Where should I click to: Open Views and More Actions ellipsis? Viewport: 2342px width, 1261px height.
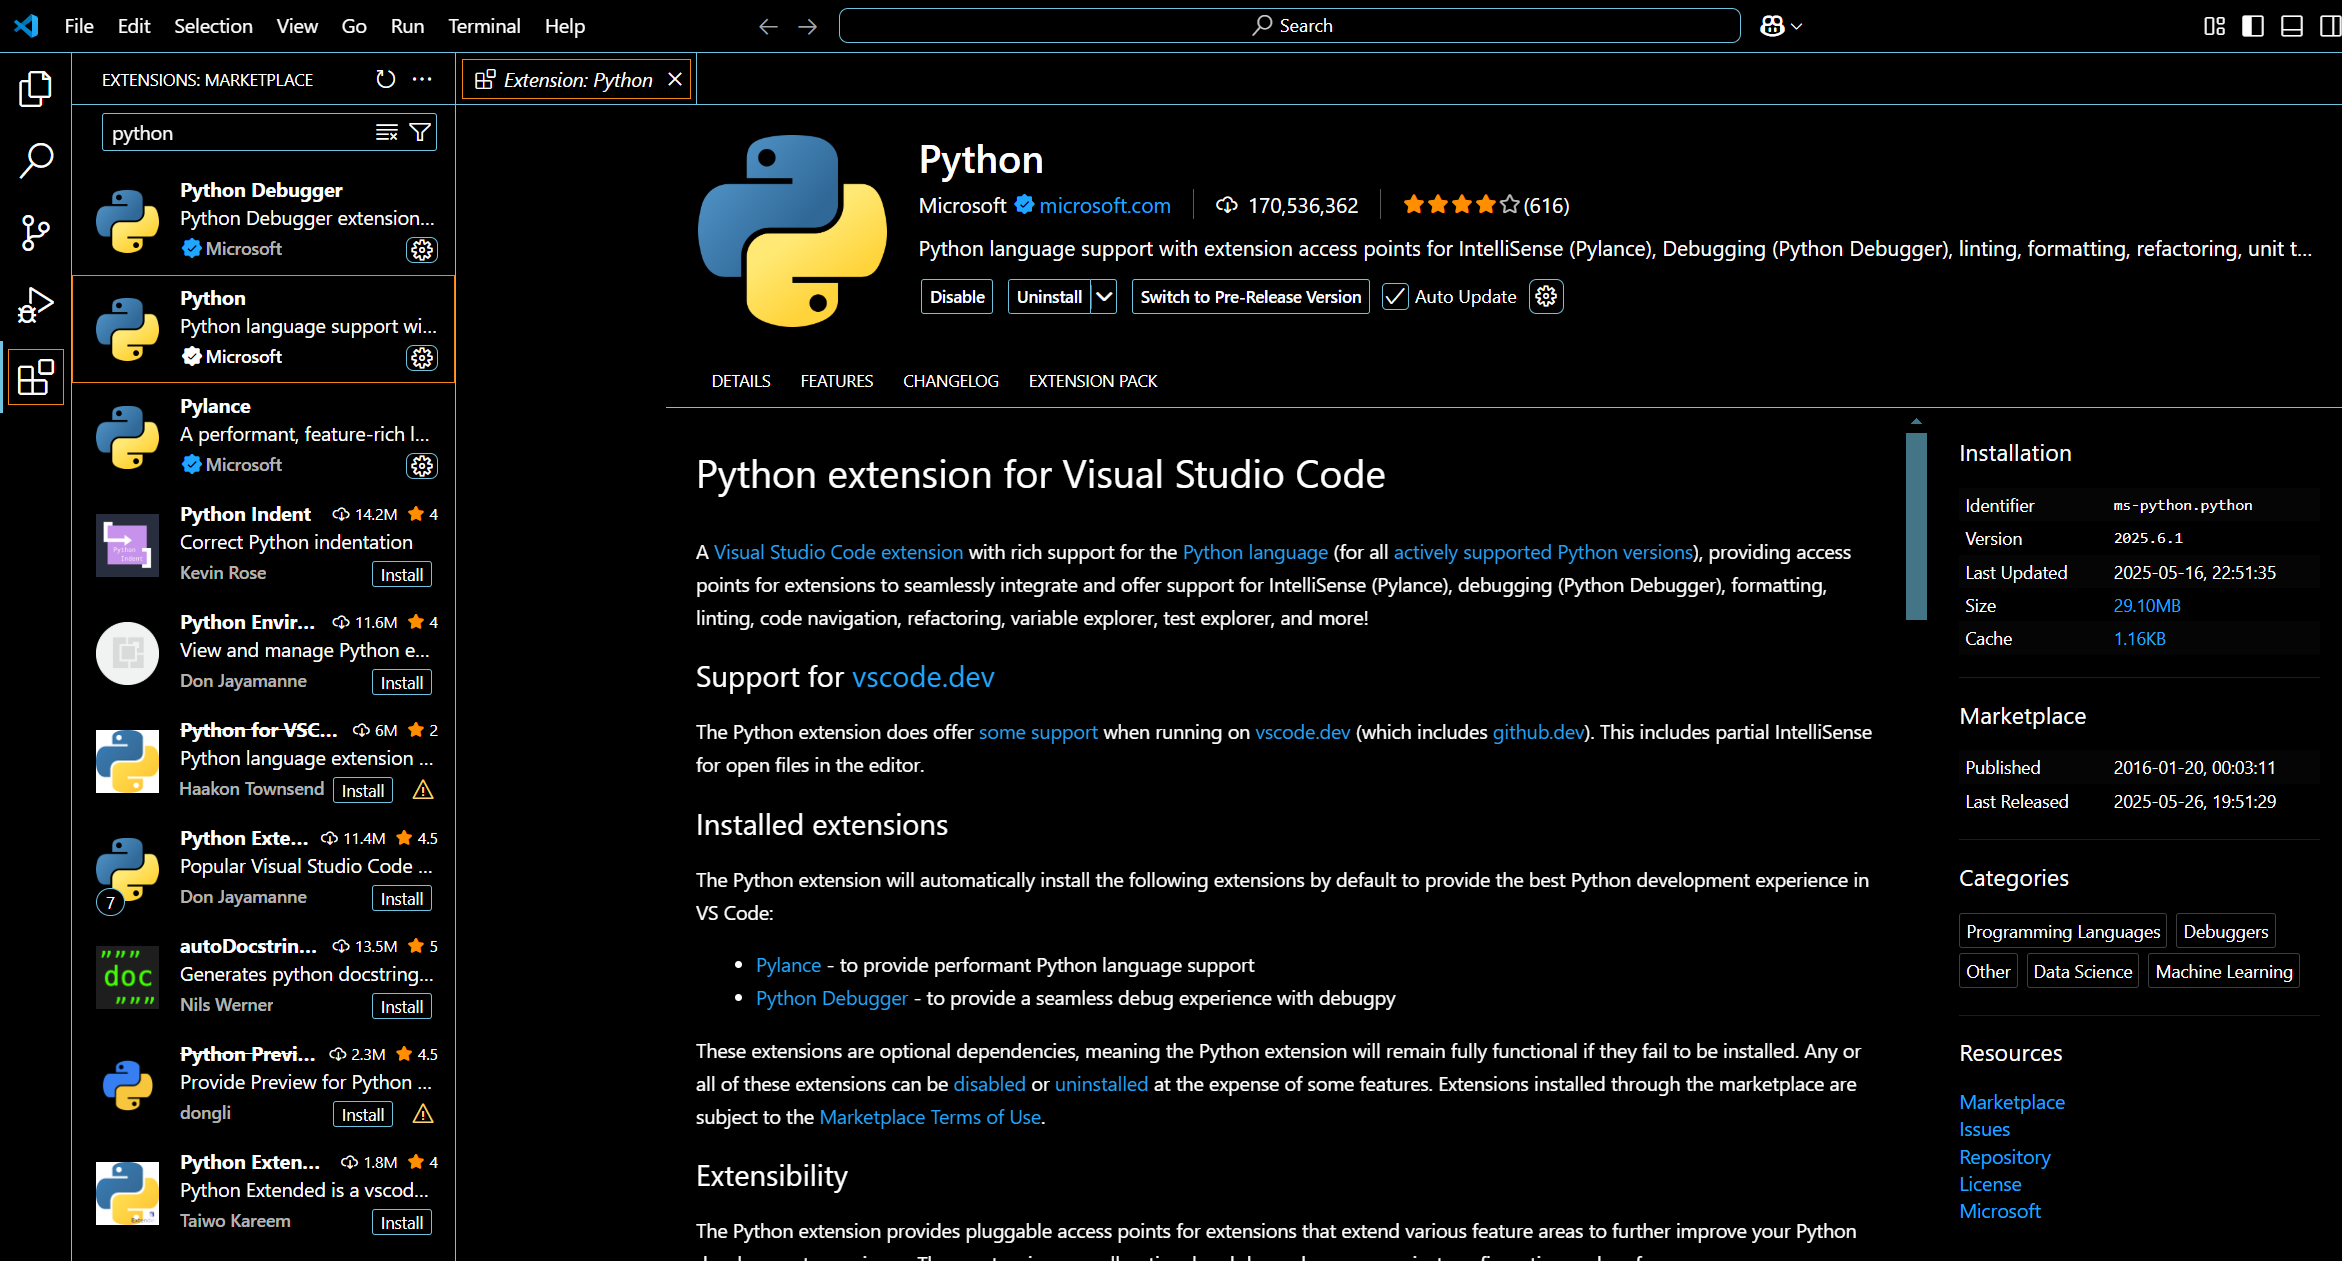pyautogui.click(x=422, y=79)
